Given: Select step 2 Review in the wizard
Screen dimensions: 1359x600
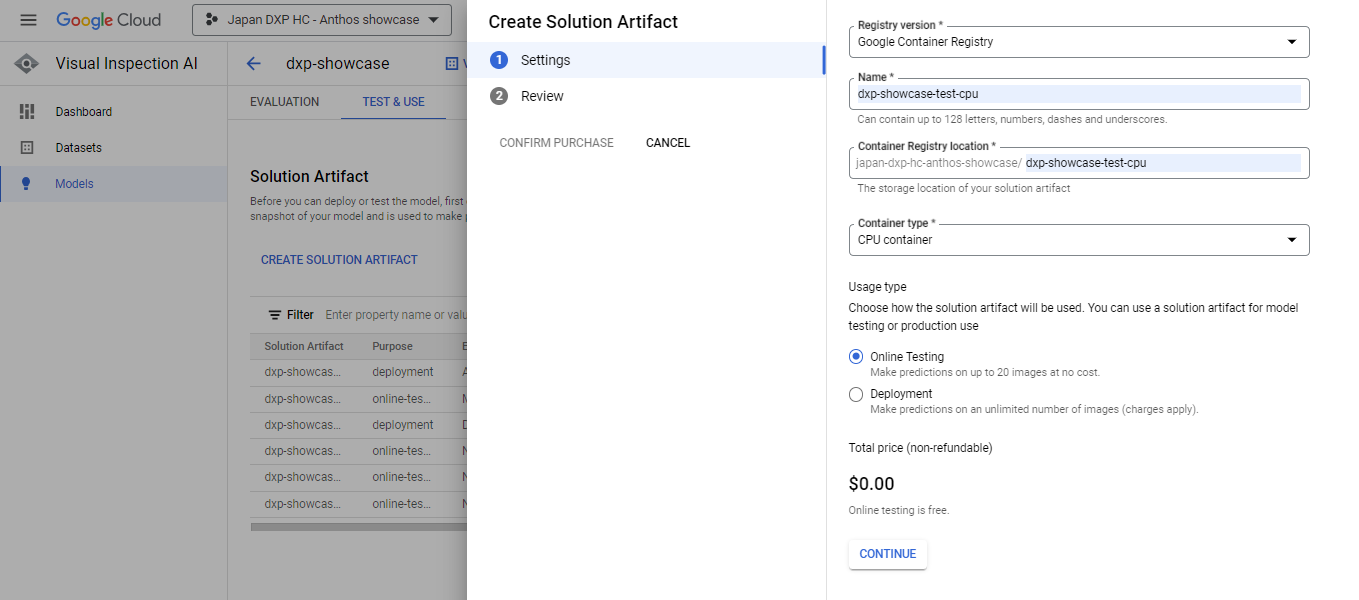Looking at the screenshot, I should coord(646,96).
